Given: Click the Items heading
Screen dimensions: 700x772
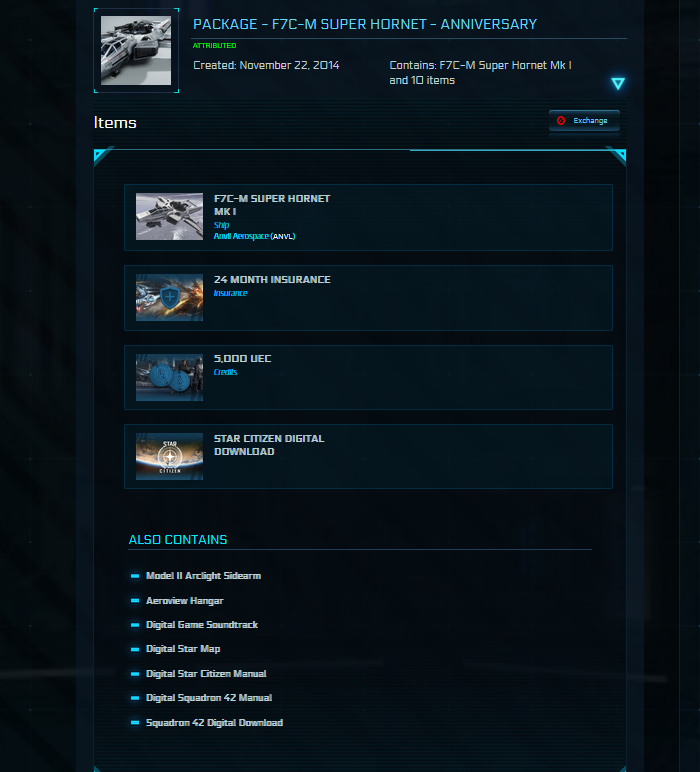Looking at the screenshot, I should pyautogui.click(x=115, y=123).
